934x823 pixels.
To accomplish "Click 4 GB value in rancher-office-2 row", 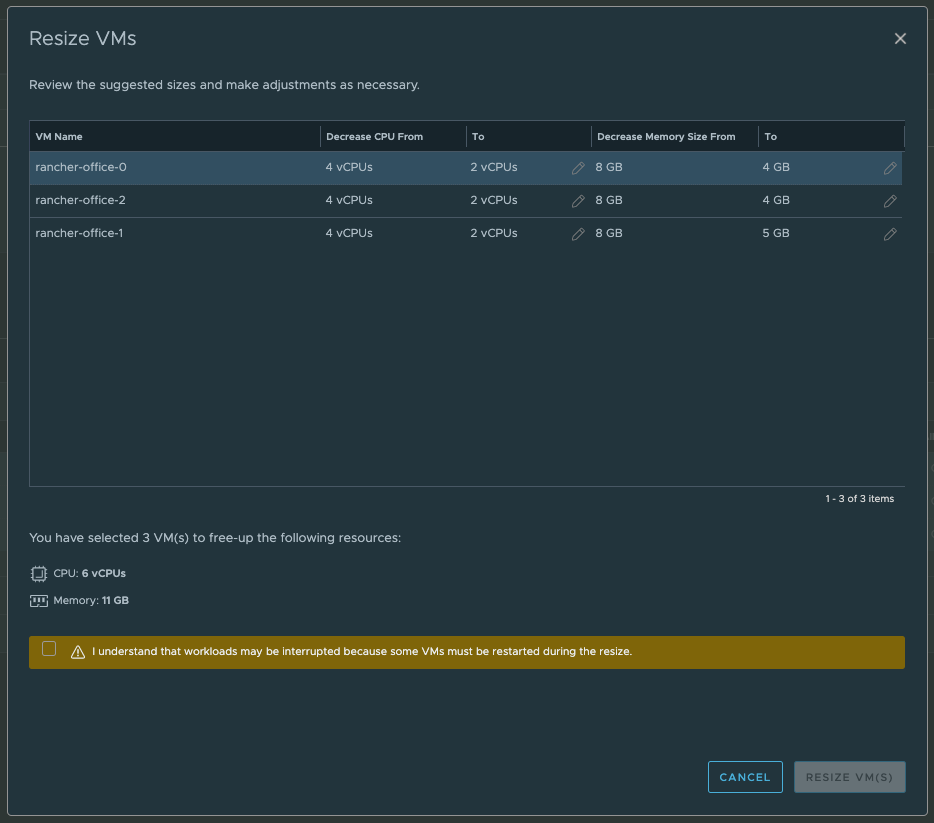I will (776, 200).
